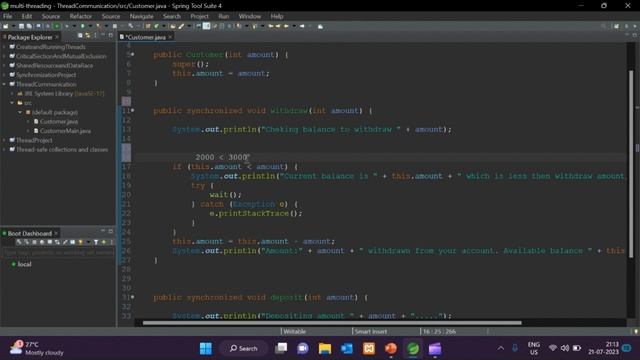Select Customer.java in Package Explorer tree

pyautogui.click(x=59, y=122)
